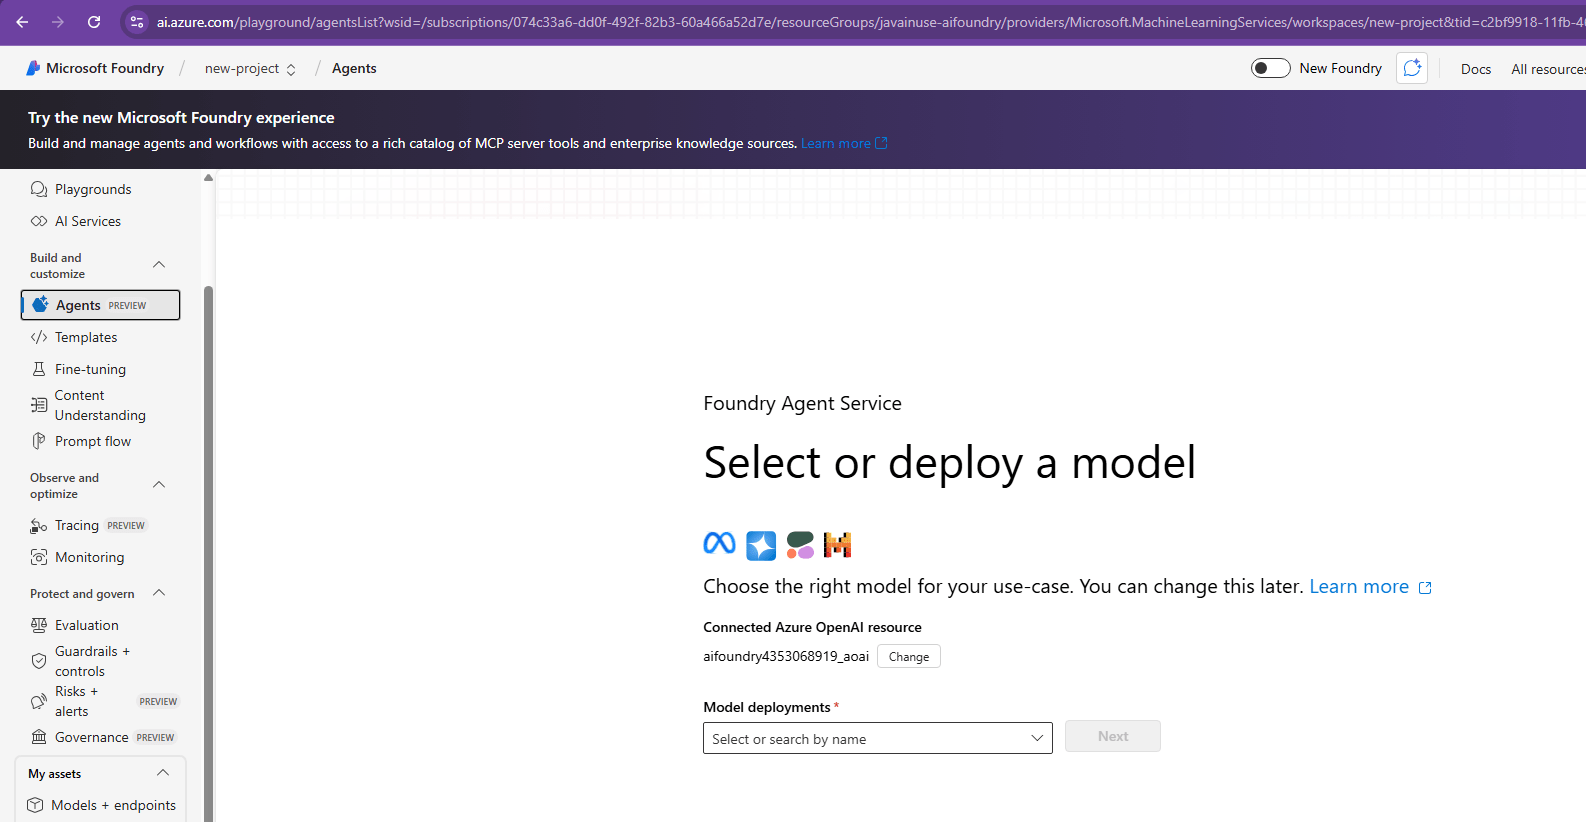Click the Change resource button
The height and width of the screenshot is (822, 1586).
pyautogui.click(x=908, y=656)
